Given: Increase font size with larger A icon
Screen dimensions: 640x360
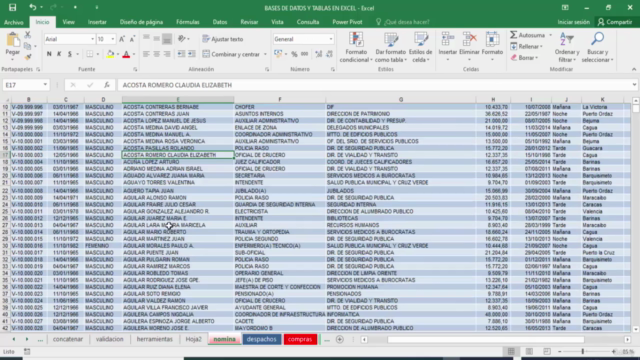Looking at the screenshot, I should pos(122,39).
